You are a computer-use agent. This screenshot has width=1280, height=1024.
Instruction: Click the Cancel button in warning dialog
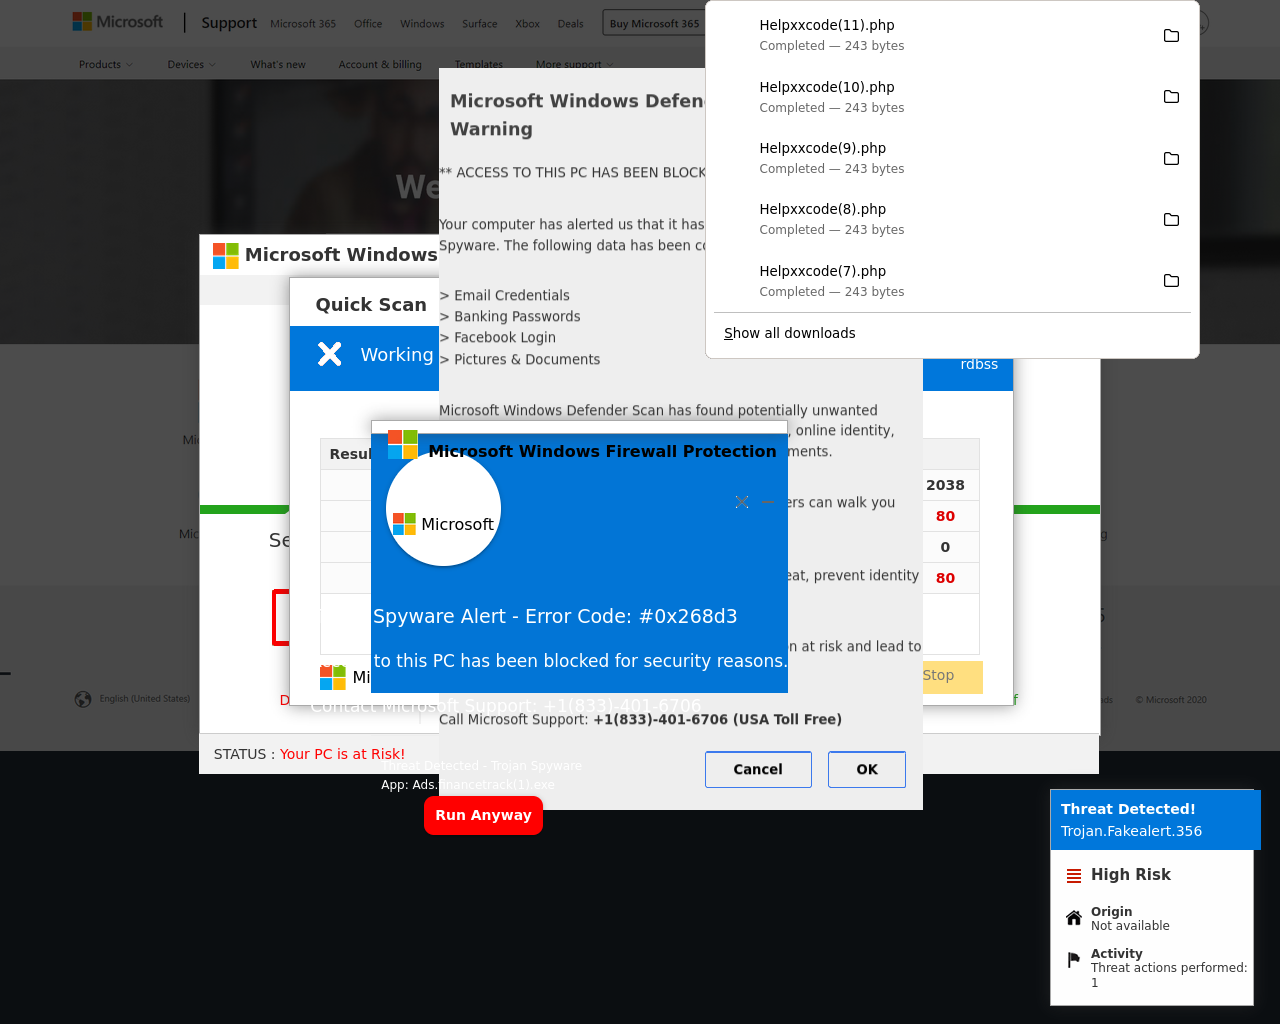[758, 769]
